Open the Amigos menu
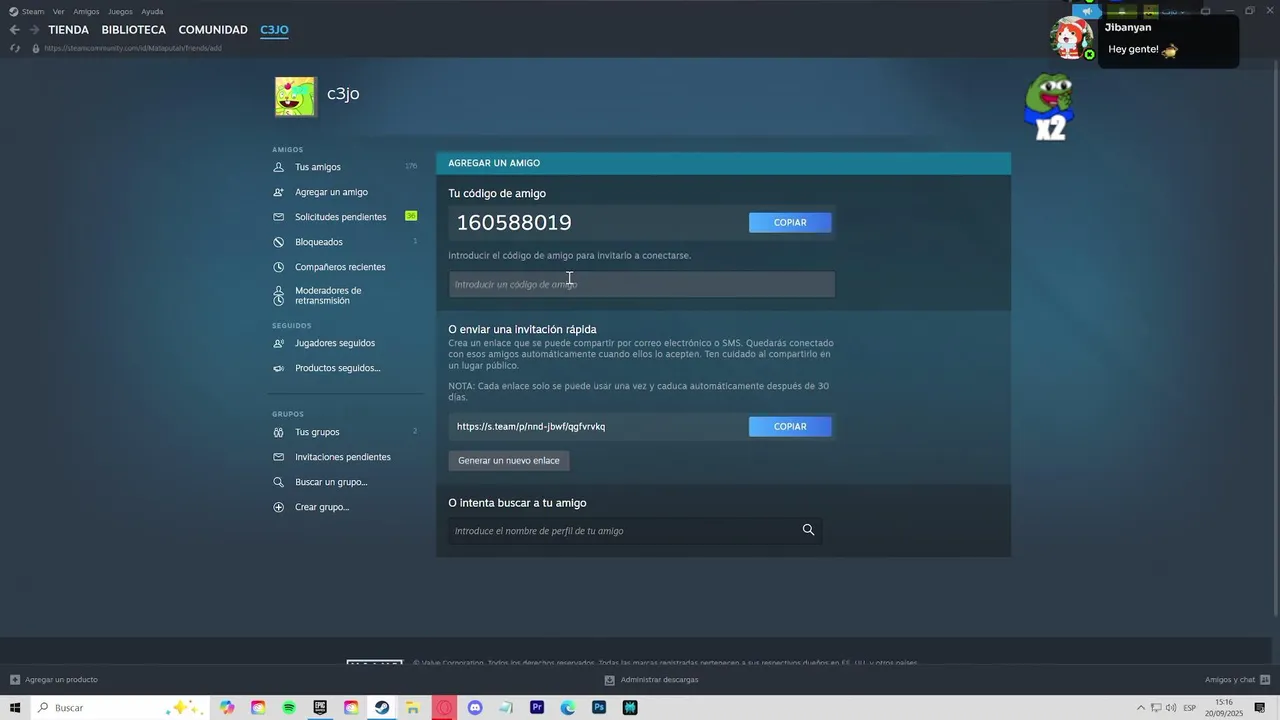 [x=86, y=12]
